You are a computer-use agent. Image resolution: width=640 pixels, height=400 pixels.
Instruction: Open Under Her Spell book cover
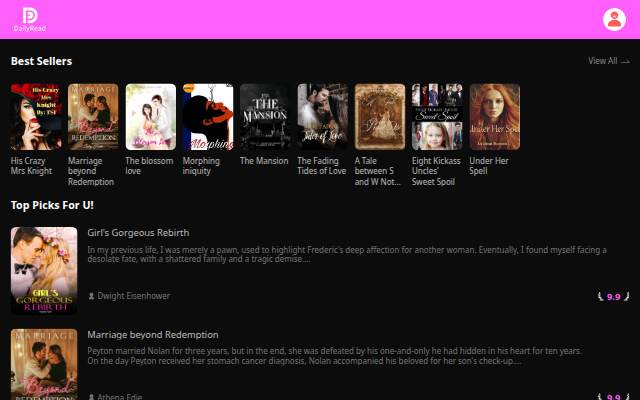tap(495, 117)
